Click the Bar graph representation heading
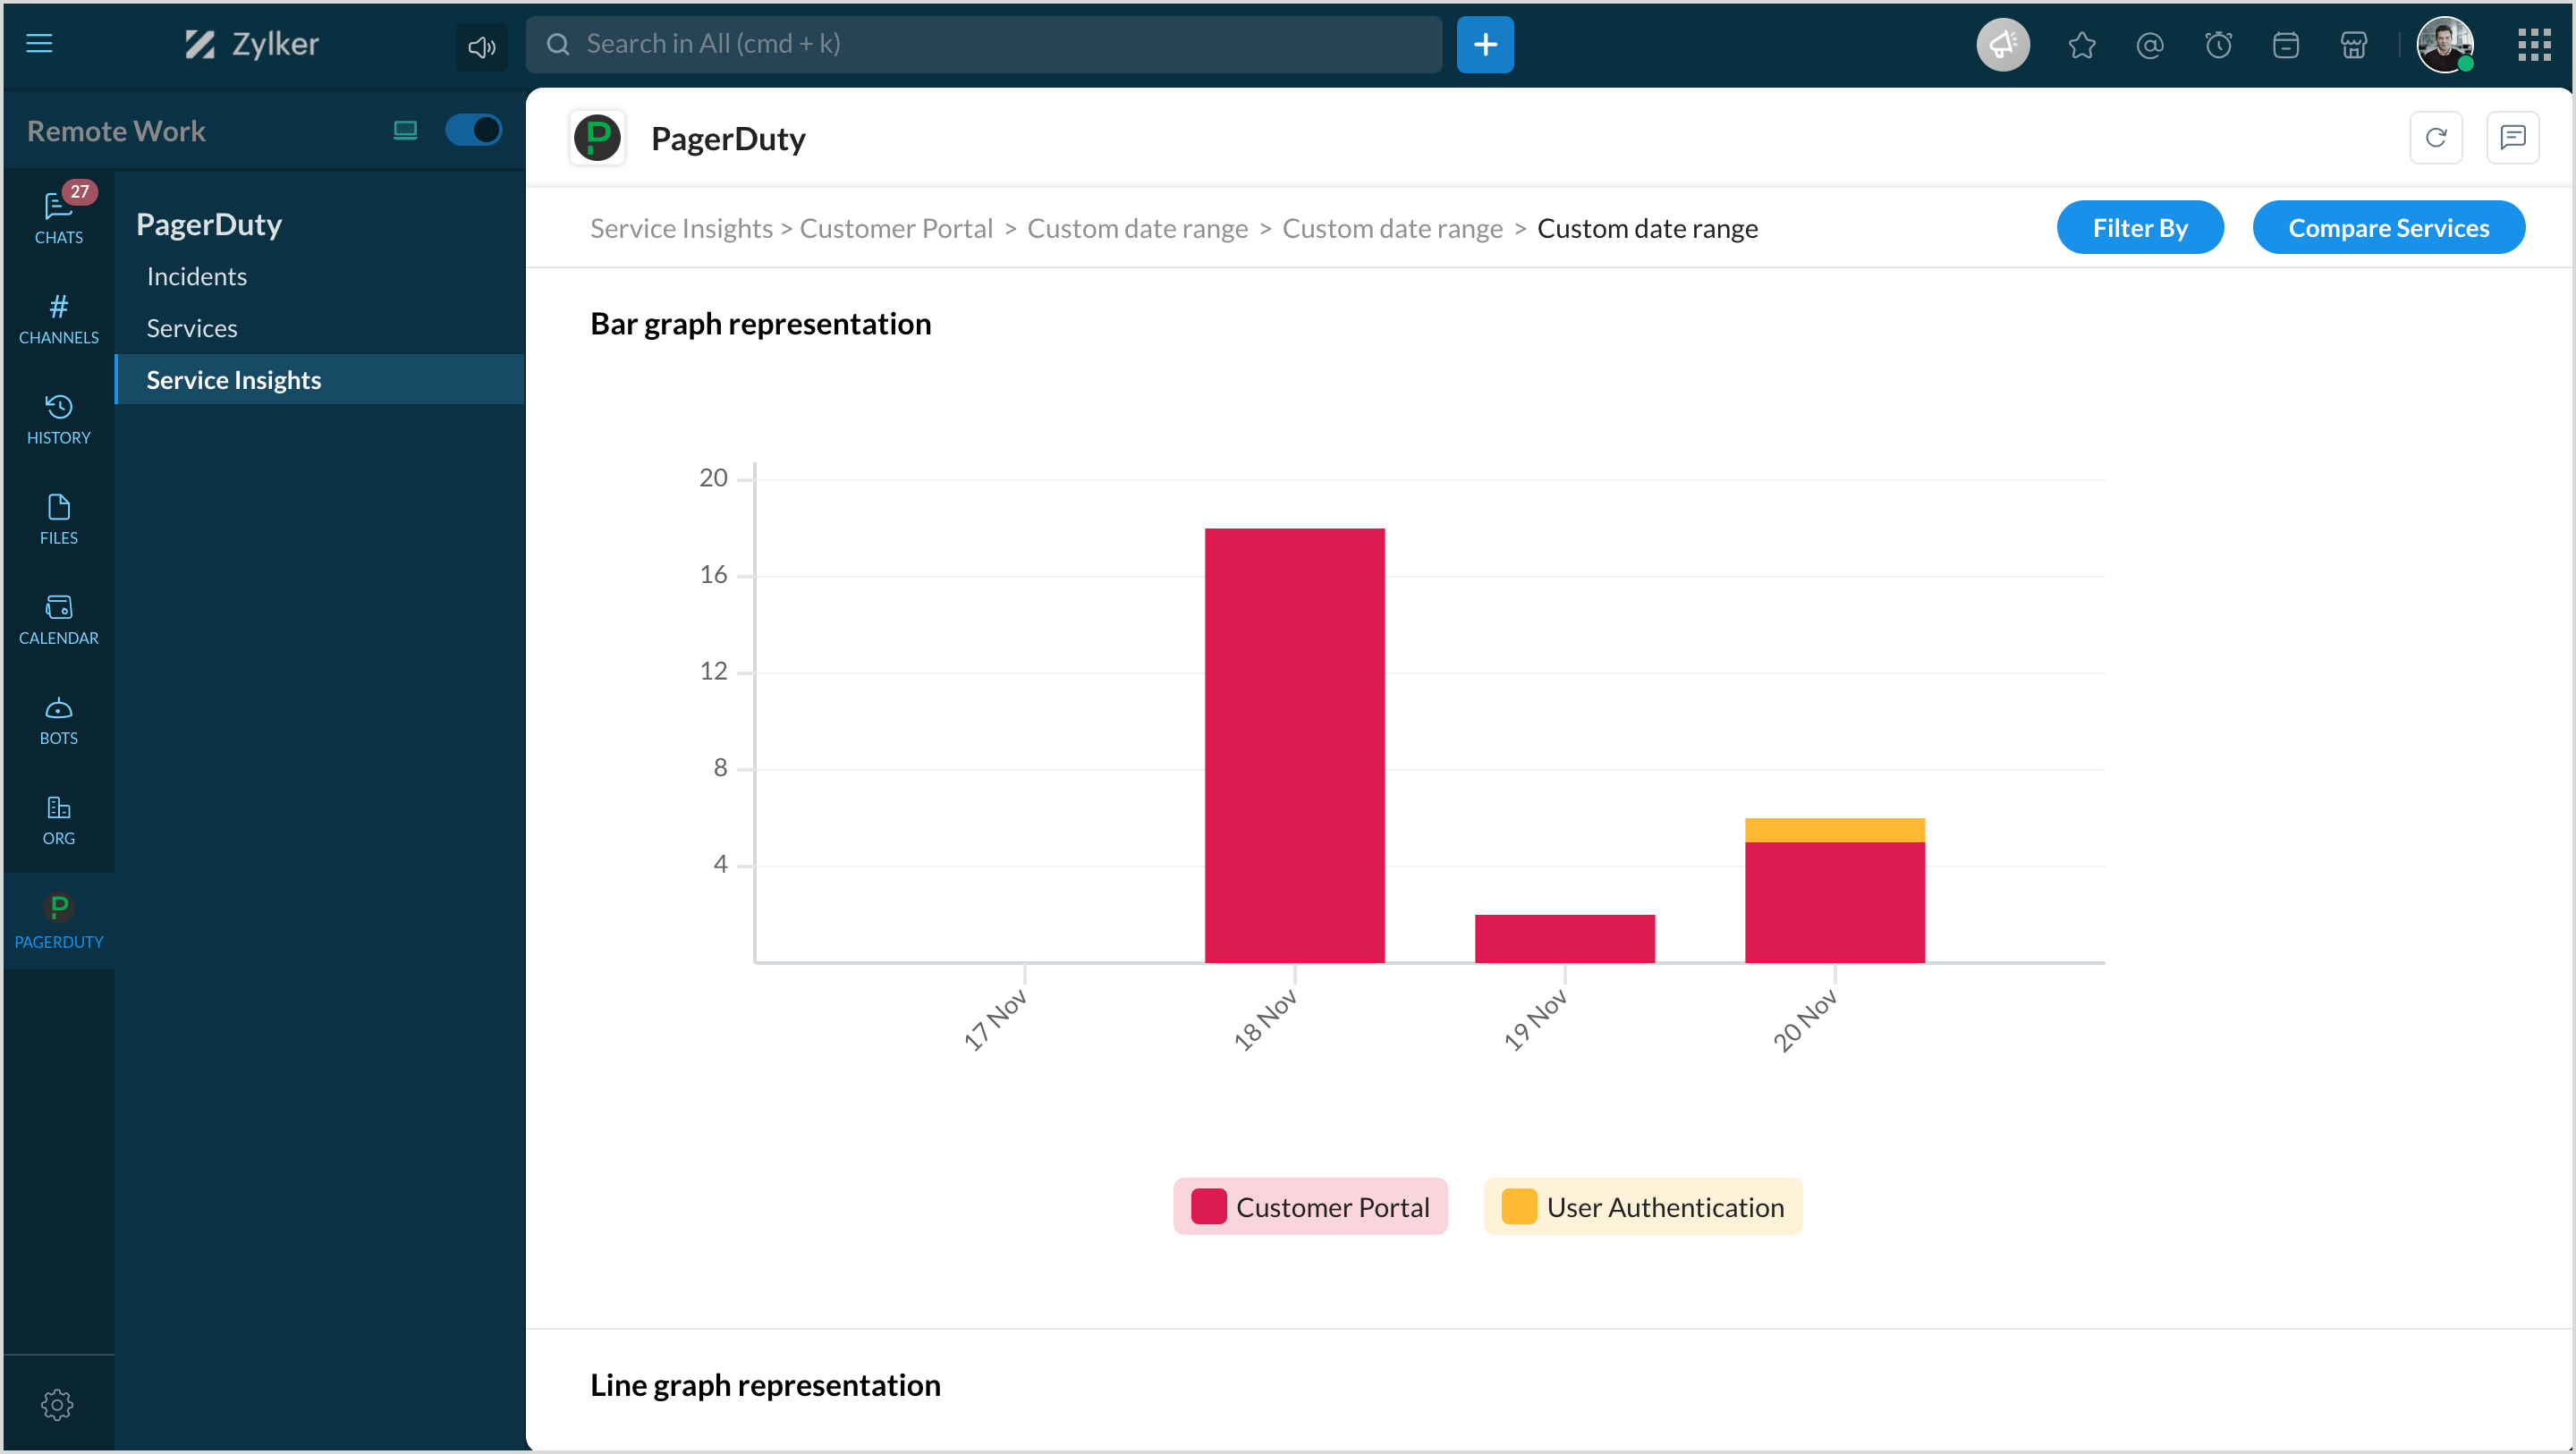The width and height of the screenshot is (2576, 1454). (x=760, y=323)
